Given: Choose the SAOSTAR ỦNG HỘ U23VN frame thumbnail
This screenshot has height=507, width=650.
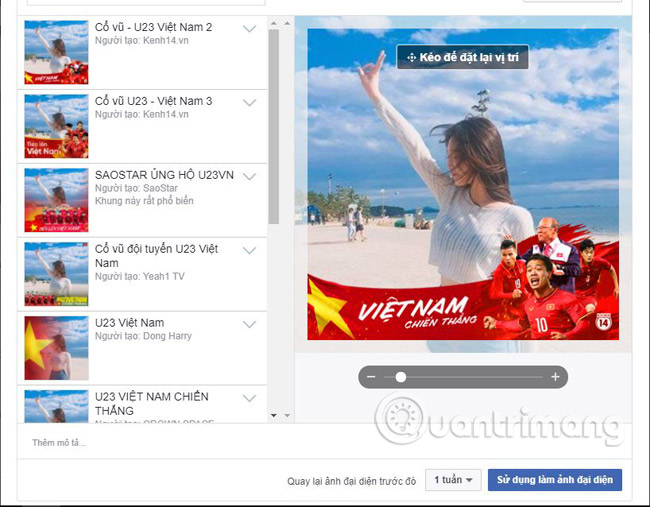Looking at the screenshot, I should click(56, 200).
